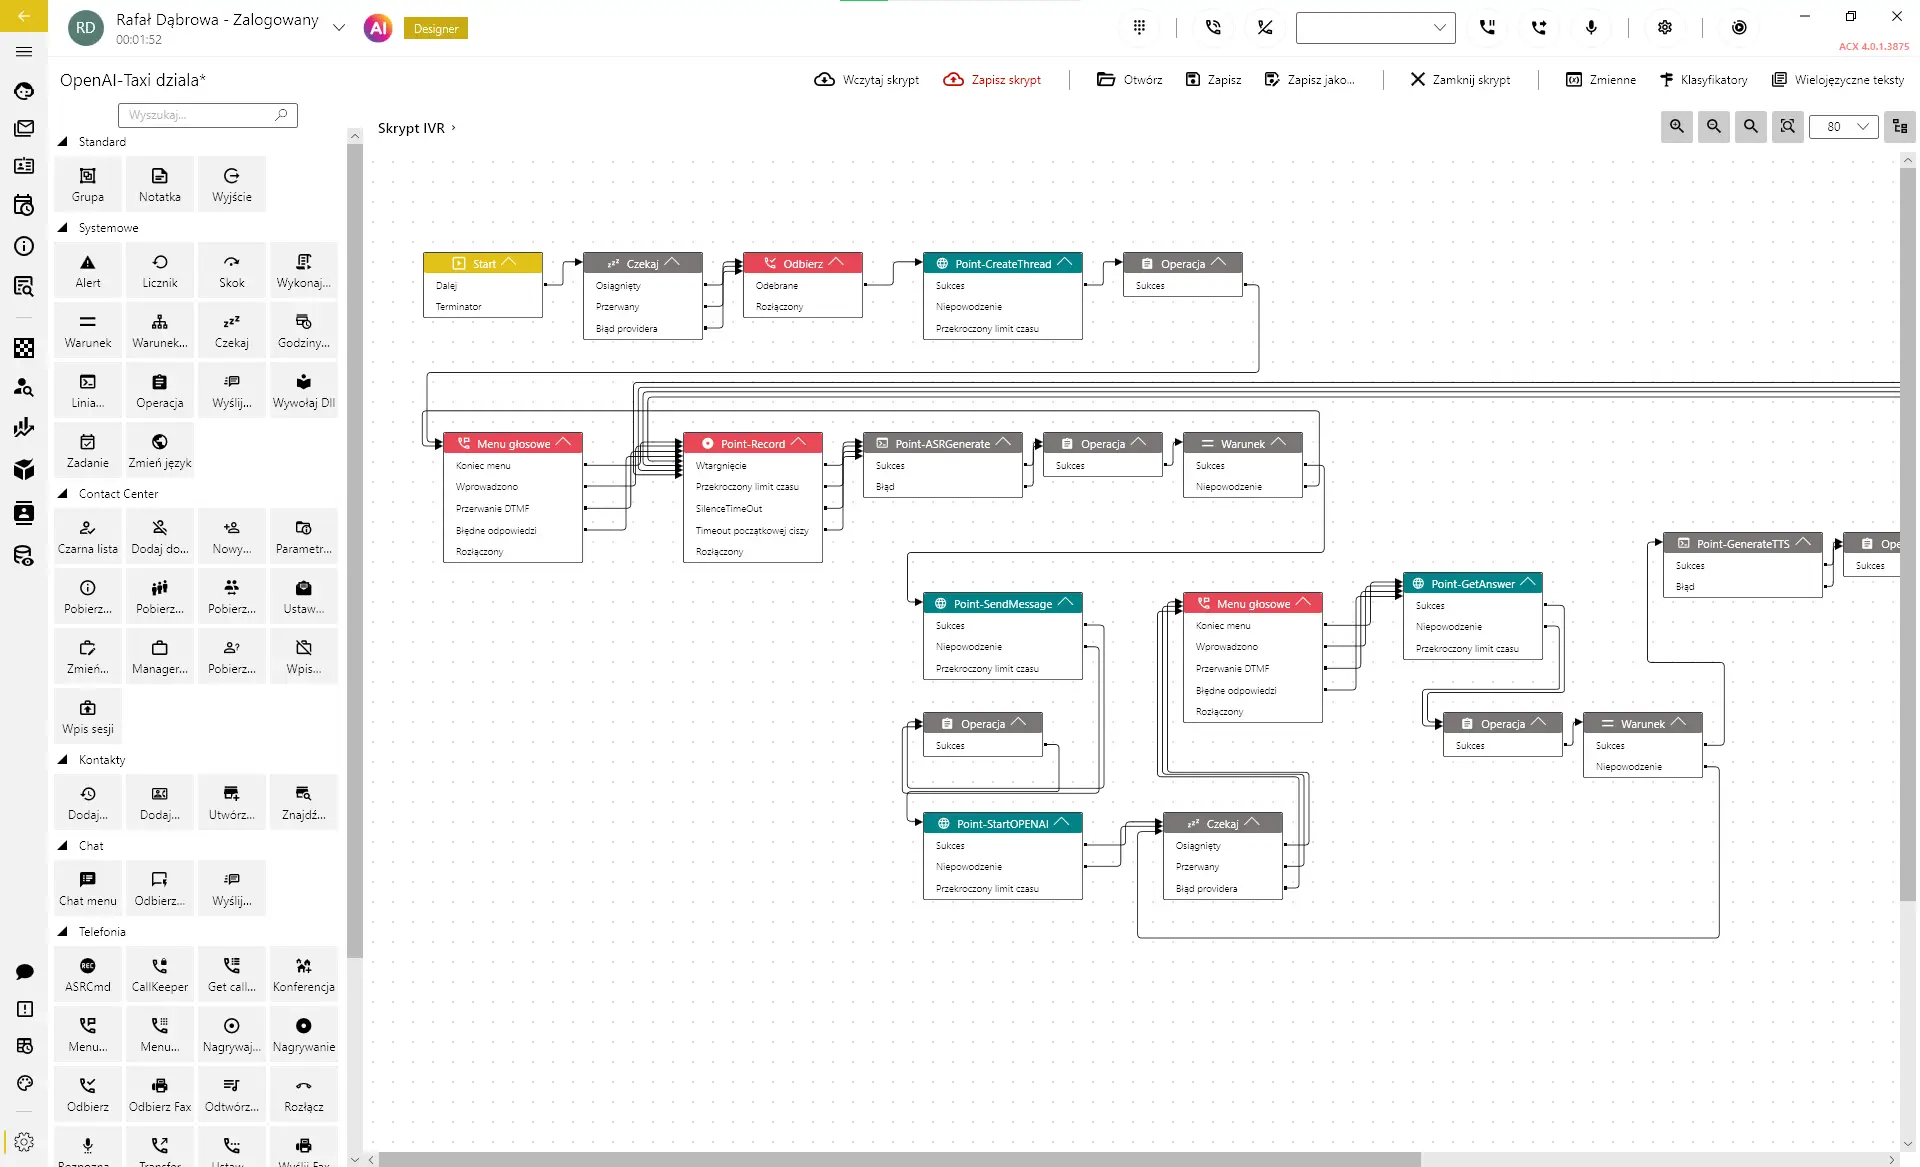Open the Klasyfikatory menu item
The height and width of the screenshot is (1167, 1920).
pos(1704,80)
